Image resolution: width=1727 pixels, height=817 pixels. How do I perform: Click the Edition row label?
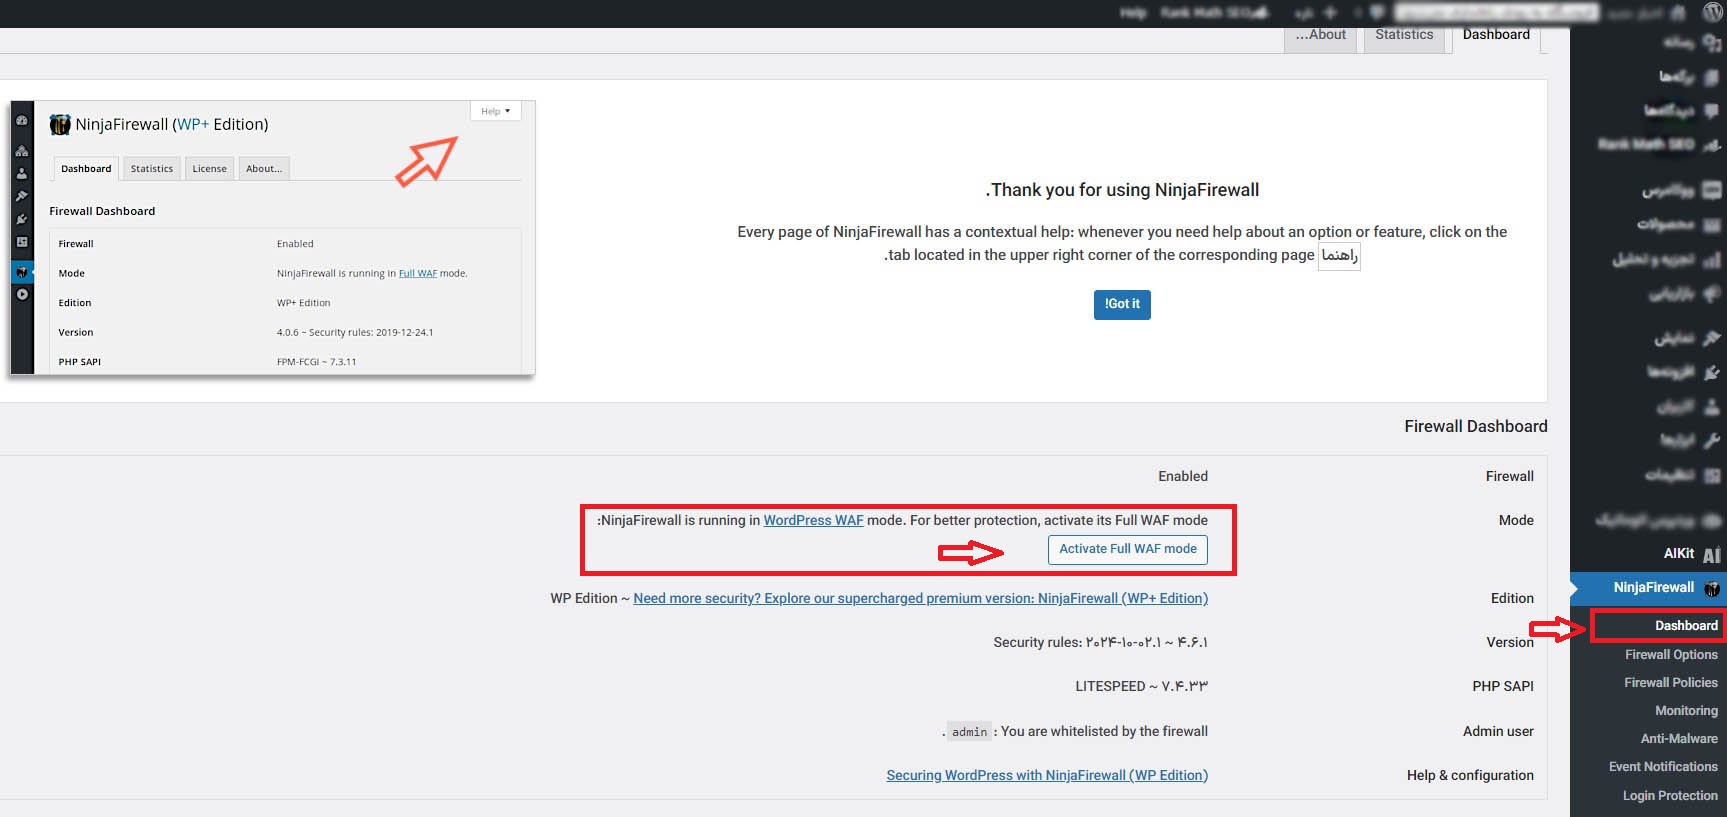coord(1512,599)
